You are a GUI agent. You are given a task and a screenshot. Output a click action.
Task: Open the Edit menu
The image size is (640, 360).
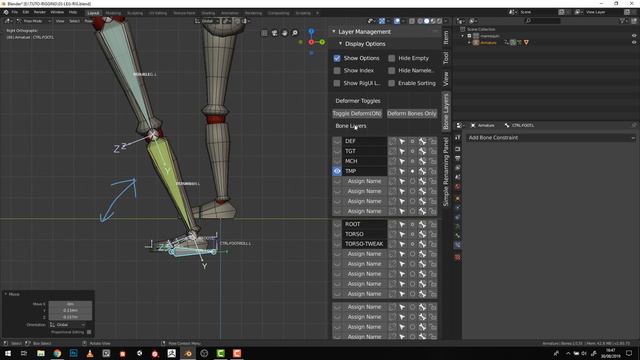(x=26, y=12)
